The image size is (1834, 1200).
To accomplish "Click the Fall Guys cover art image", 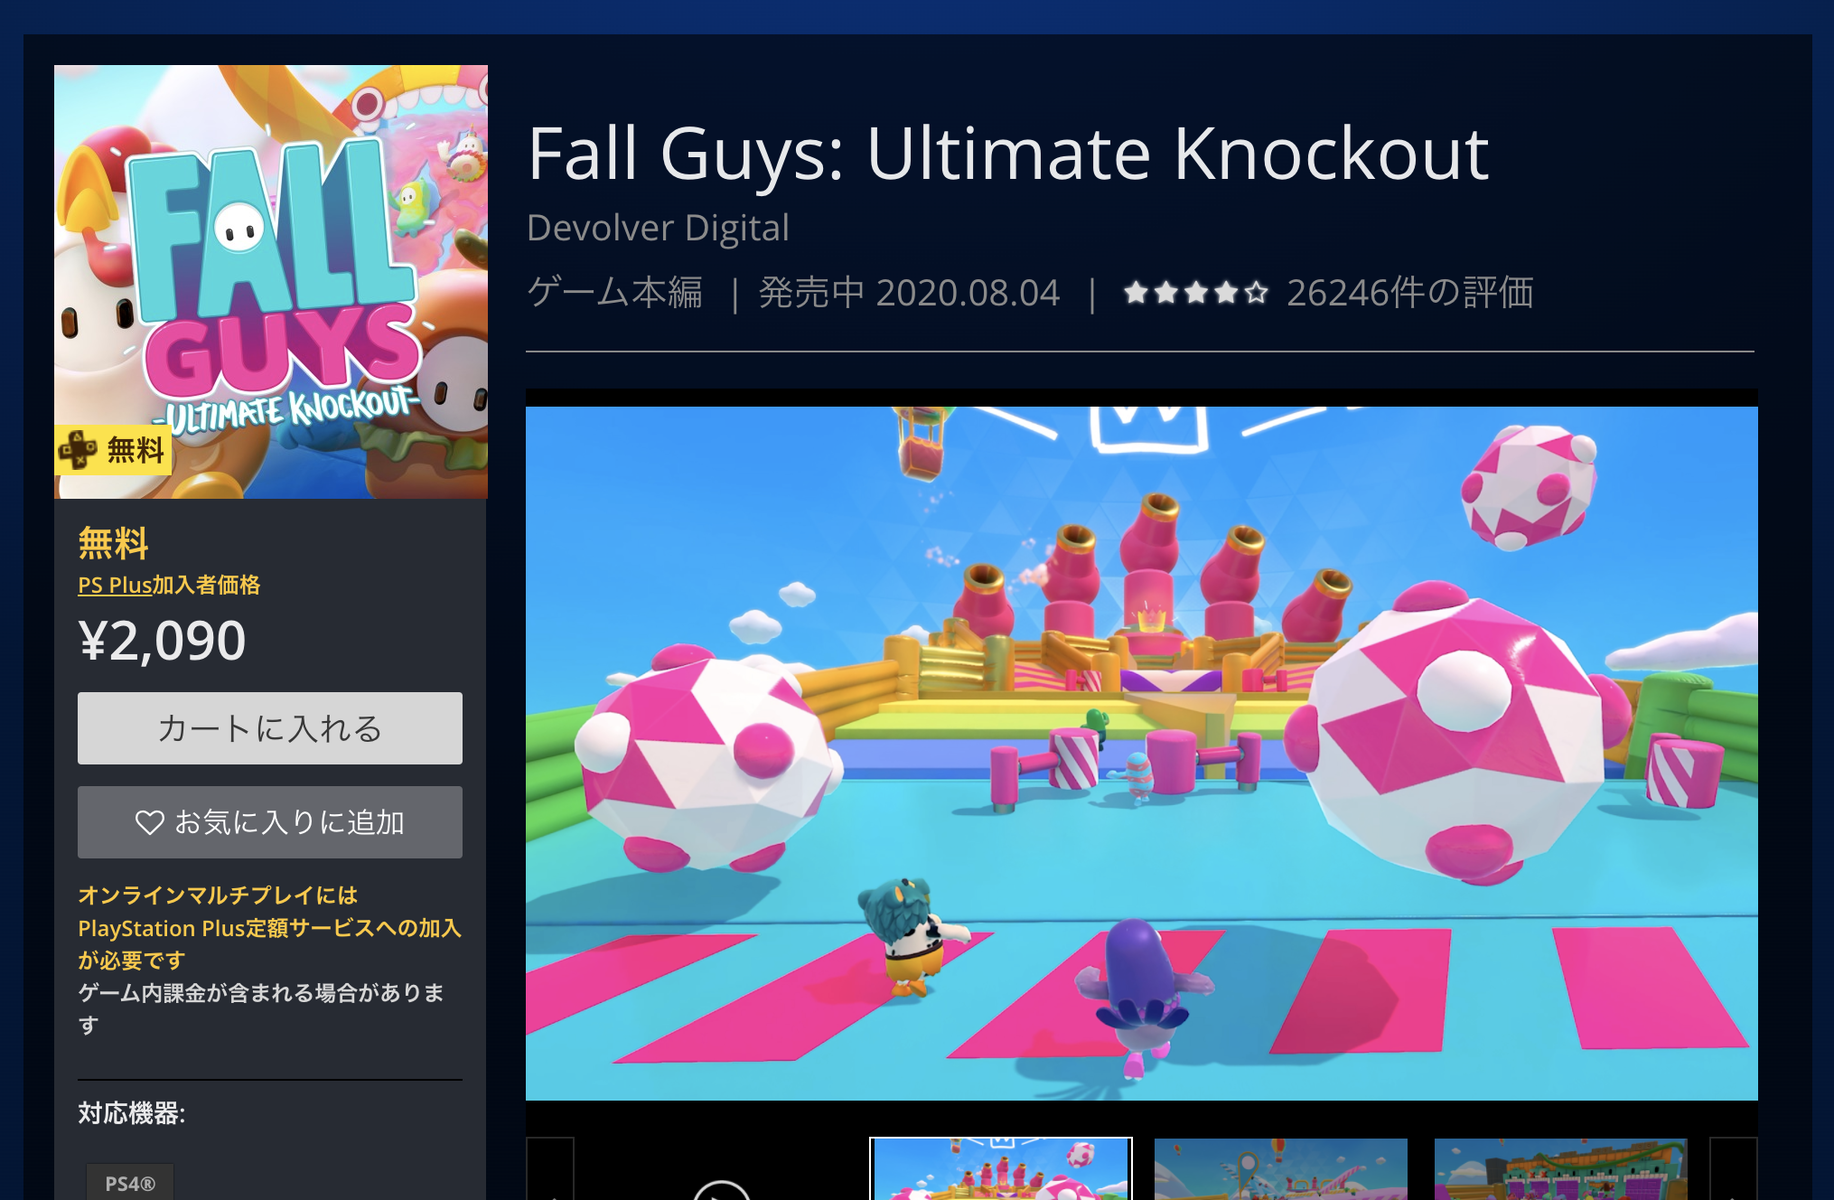I will tap(271, 282).
